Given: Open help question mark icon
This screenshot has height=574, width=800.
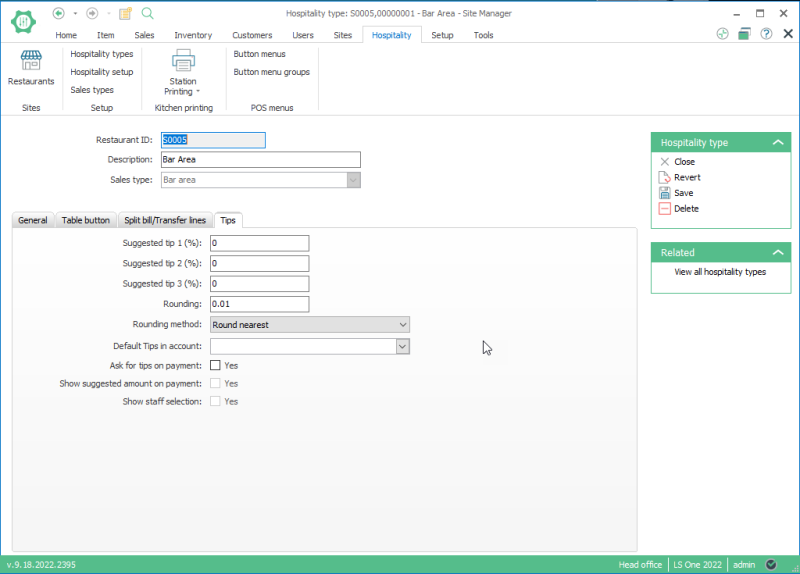Looking at the screenshot, I should (766, 34).
